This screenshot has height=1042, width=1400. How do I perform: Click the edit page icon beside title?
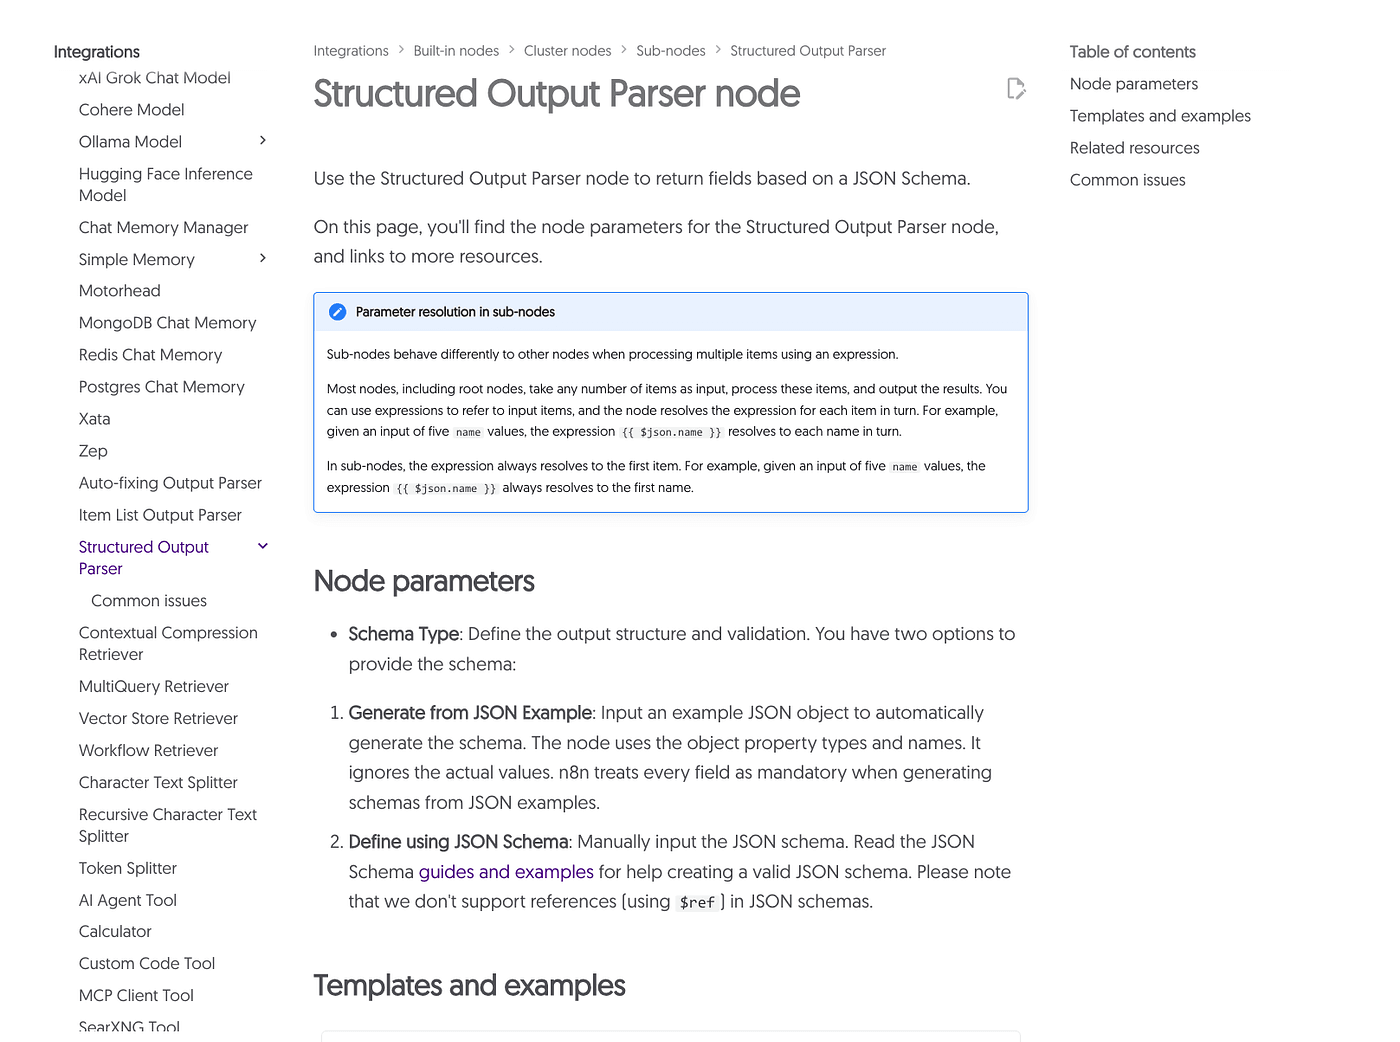[1016, 89]
